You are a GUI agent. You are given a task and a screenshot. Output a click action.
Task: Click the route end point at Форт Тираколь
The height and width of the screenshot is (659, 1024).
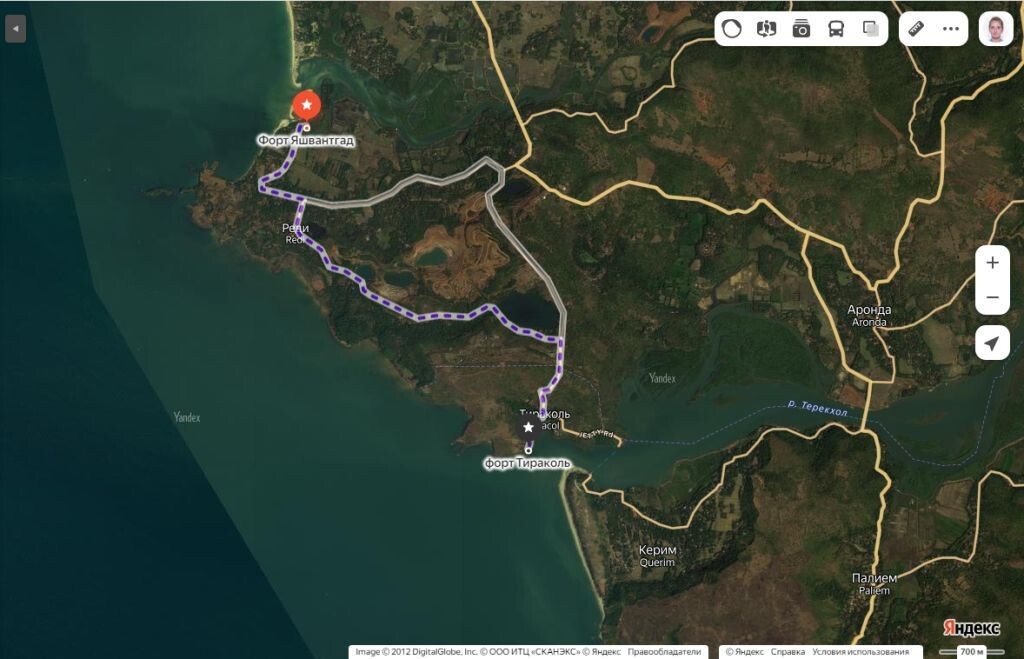coord(528,450)
